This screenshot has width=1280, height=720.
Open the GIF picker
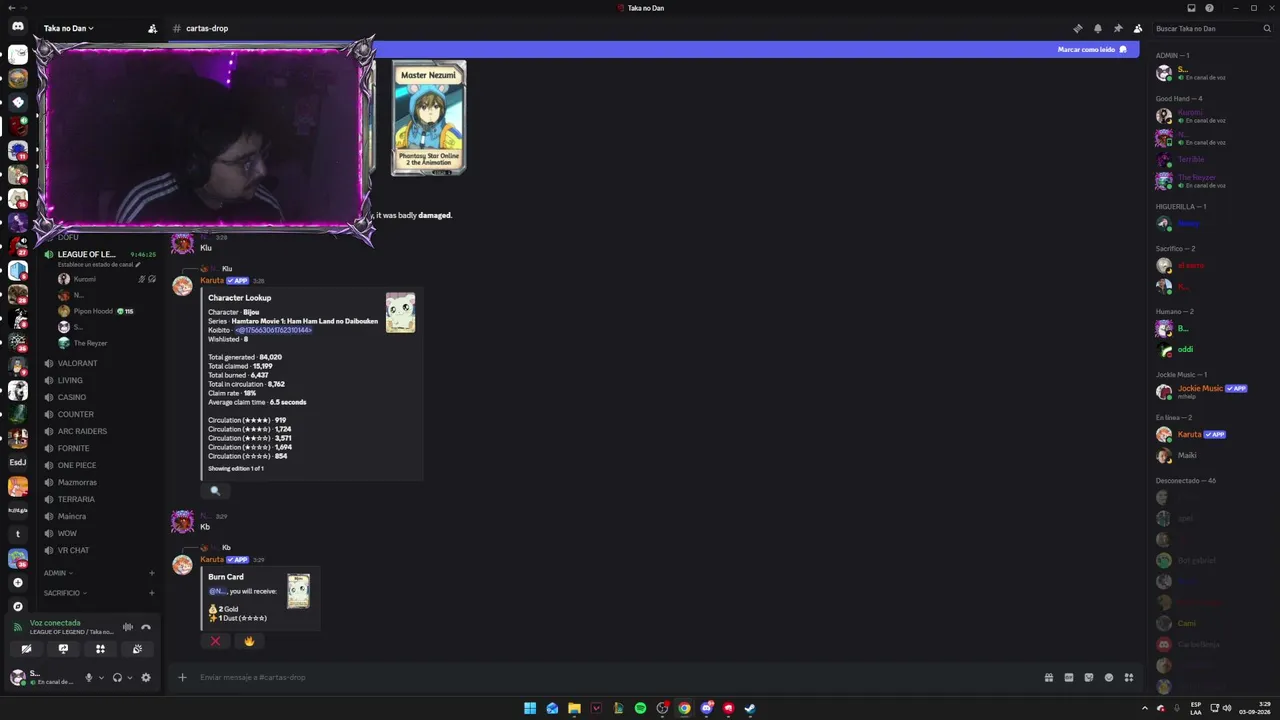(1069, 677)
